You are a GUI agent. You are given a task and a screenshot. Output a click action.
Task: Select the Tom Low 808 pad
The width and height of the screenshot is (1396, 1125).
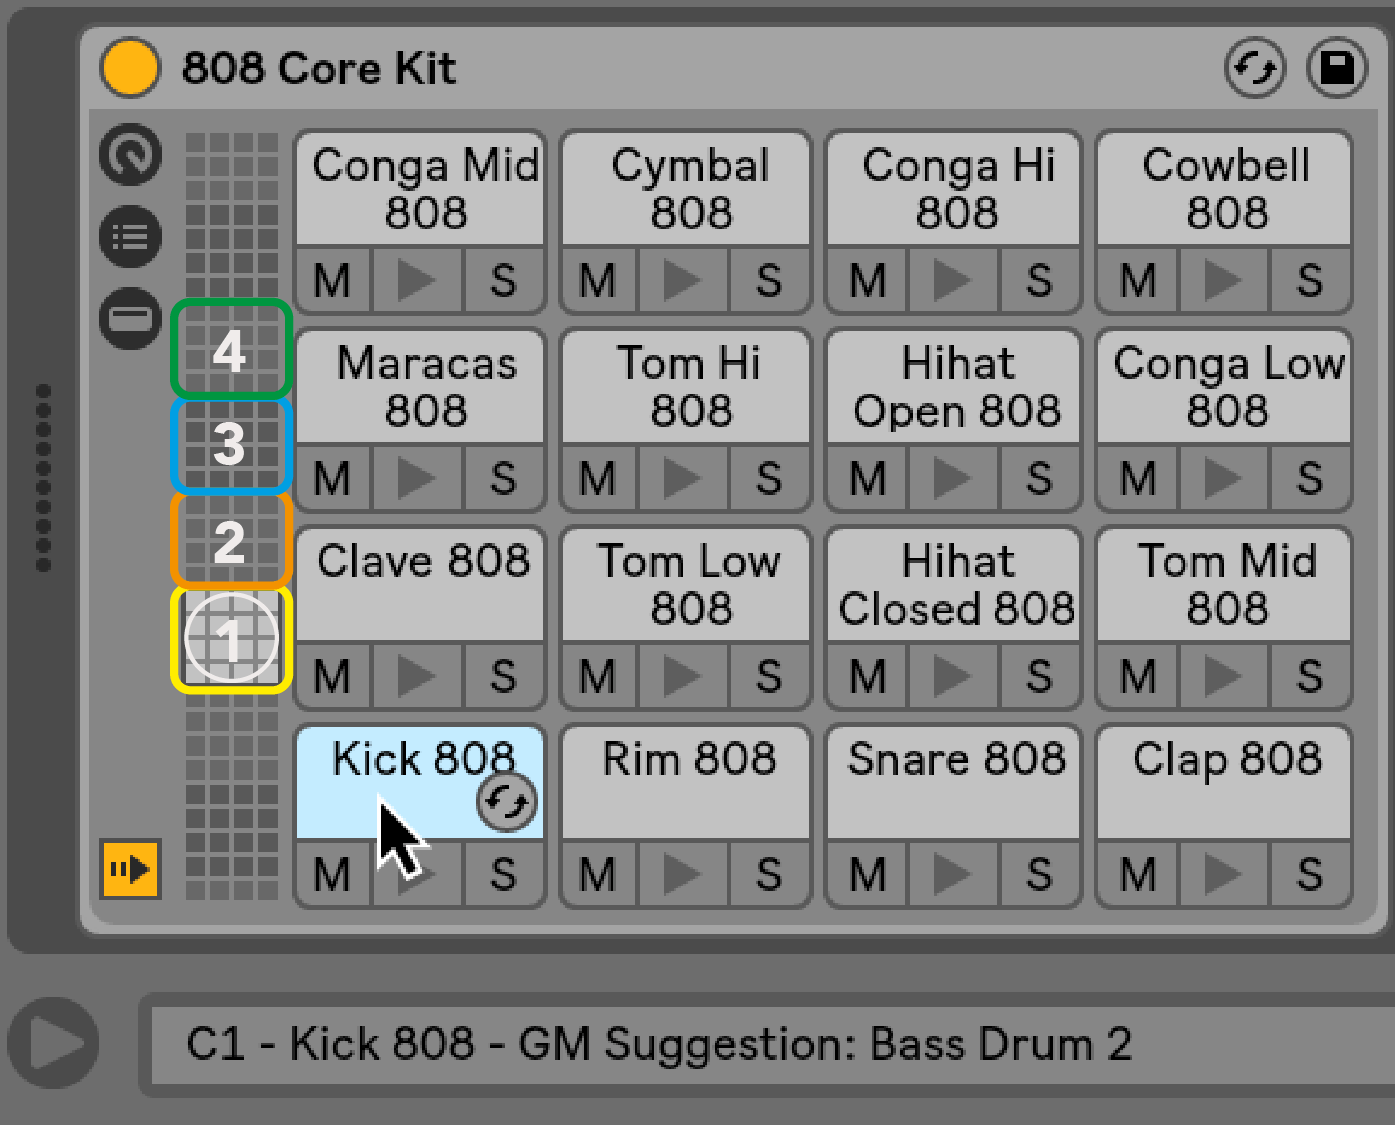pos(686,585)
